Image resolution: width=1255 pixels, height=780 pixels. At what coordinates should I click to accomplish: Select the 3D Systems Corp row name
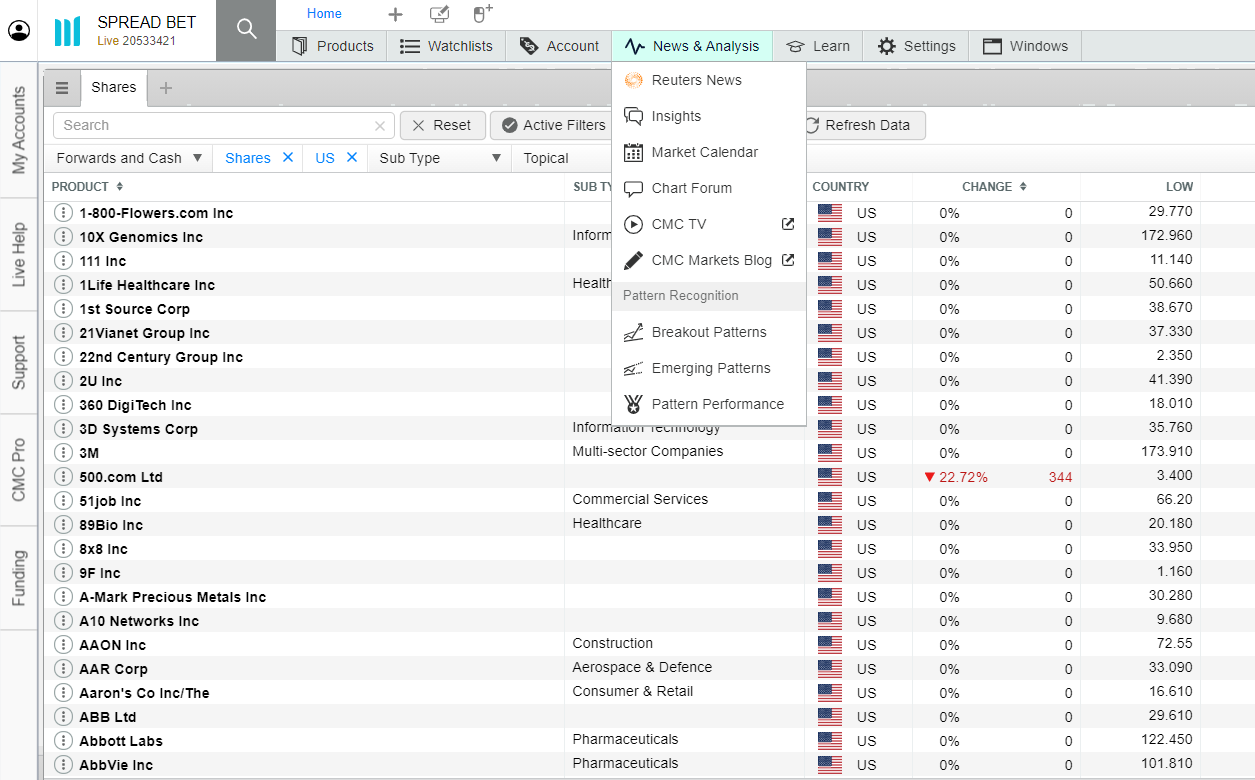(x=139, y=429)
